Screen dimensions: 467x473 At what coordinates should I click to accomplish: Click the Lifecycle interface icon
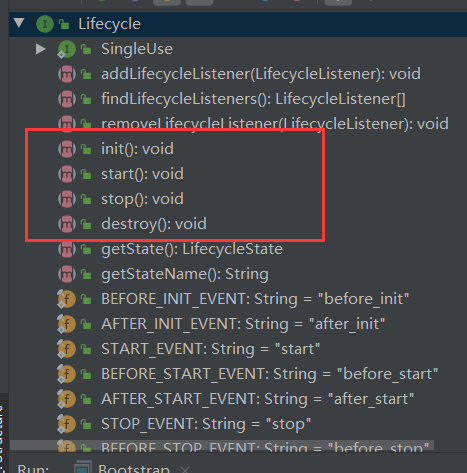coord(45,24)
